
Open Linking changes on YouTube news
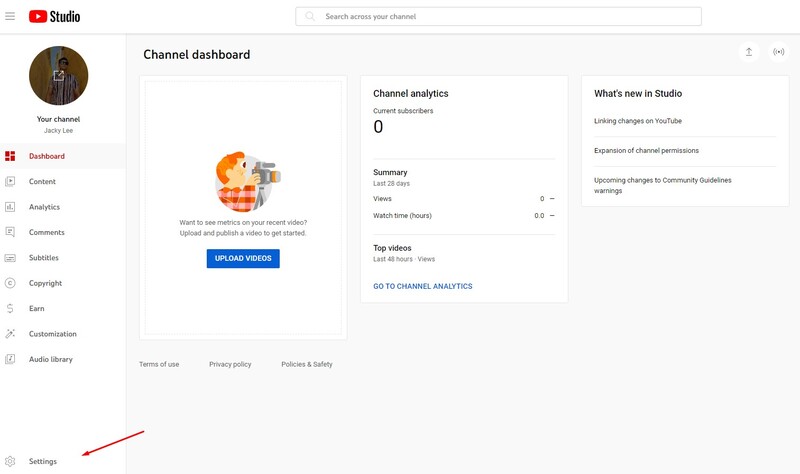[x=638, y=121]
